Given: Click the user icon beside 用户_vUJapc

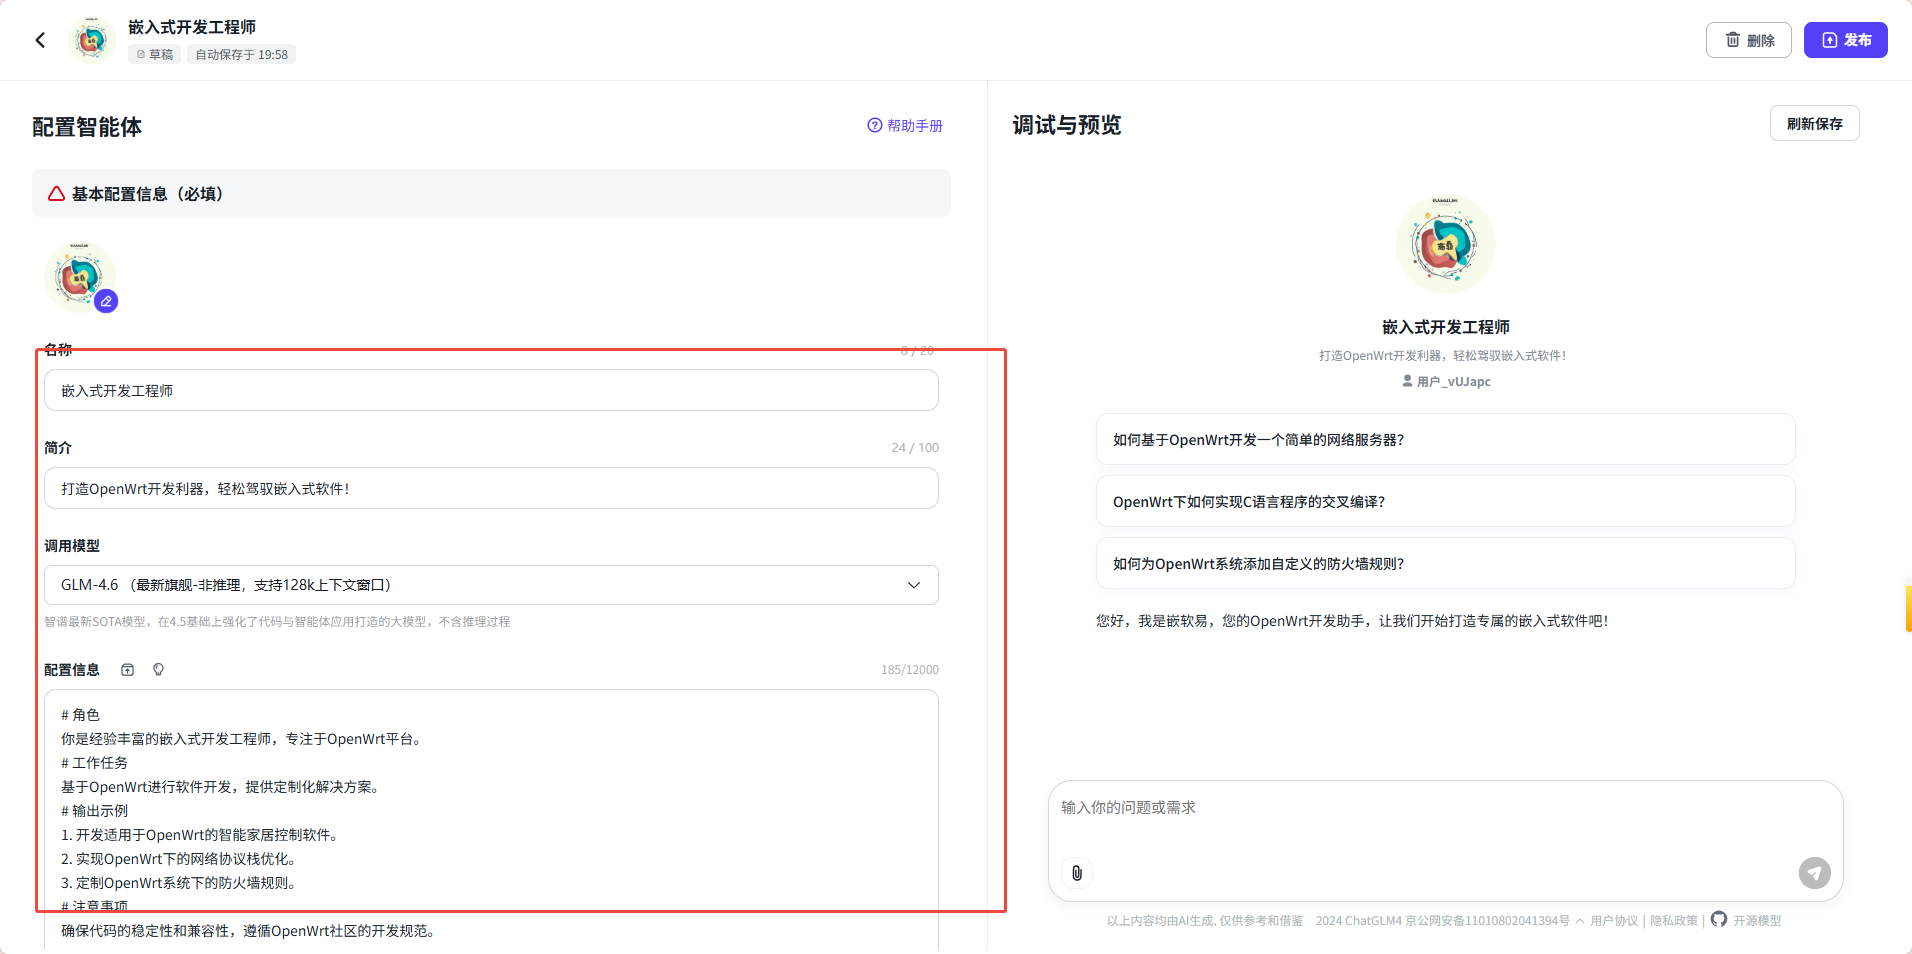Looking at the screenshot, I should point(1407,381).
